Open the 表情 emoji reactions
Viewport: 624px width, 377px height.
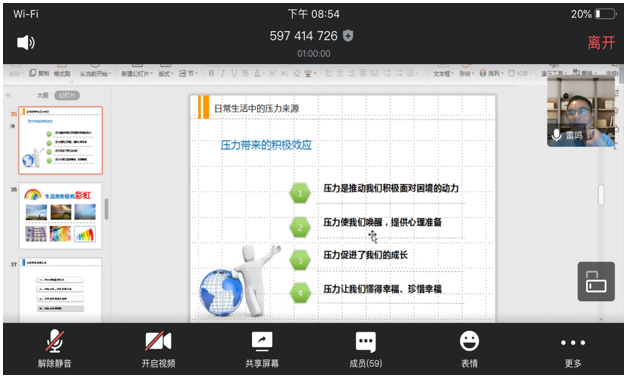click(469, 349)
